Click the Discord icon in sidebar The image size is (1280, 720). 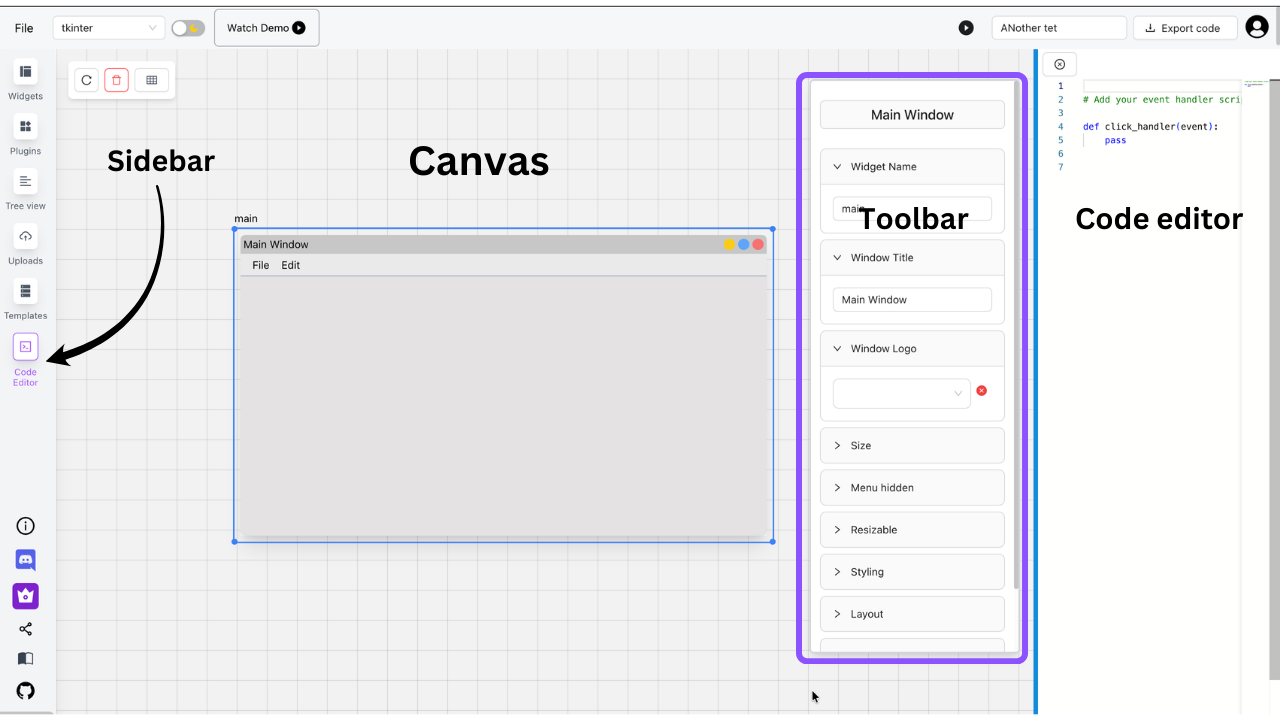tap(26, 560)
